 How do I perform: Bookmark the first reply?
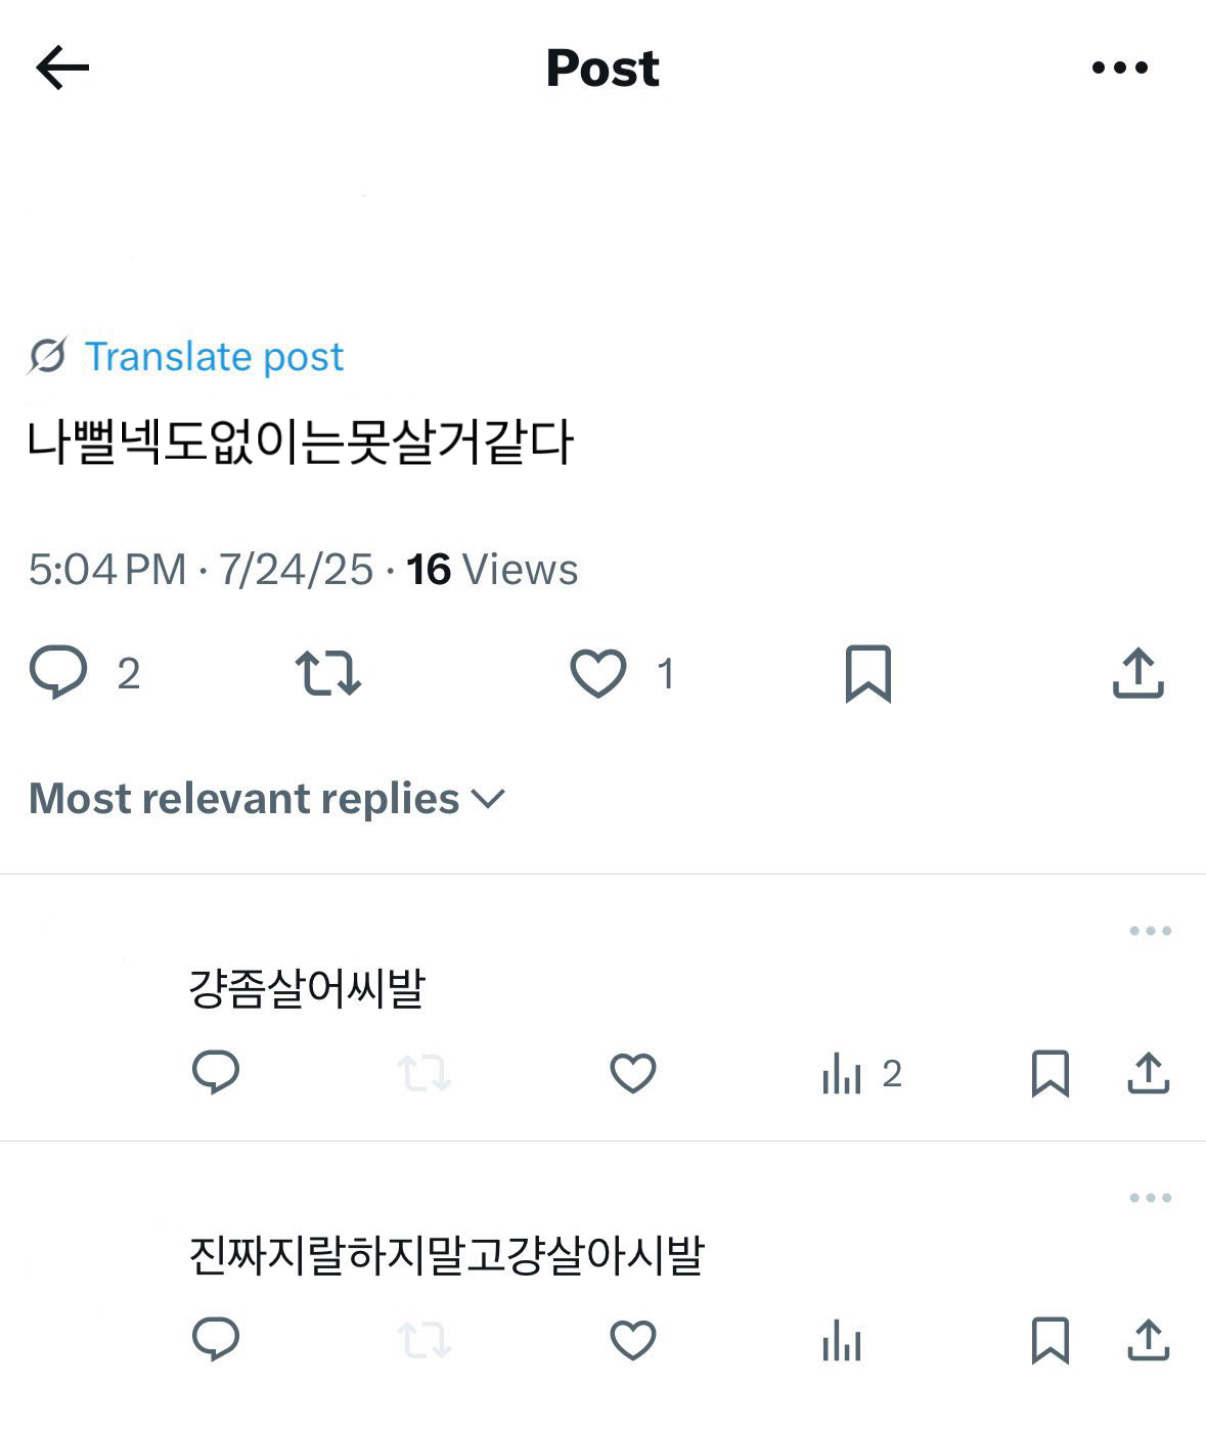click(x=1050, y=1073)
